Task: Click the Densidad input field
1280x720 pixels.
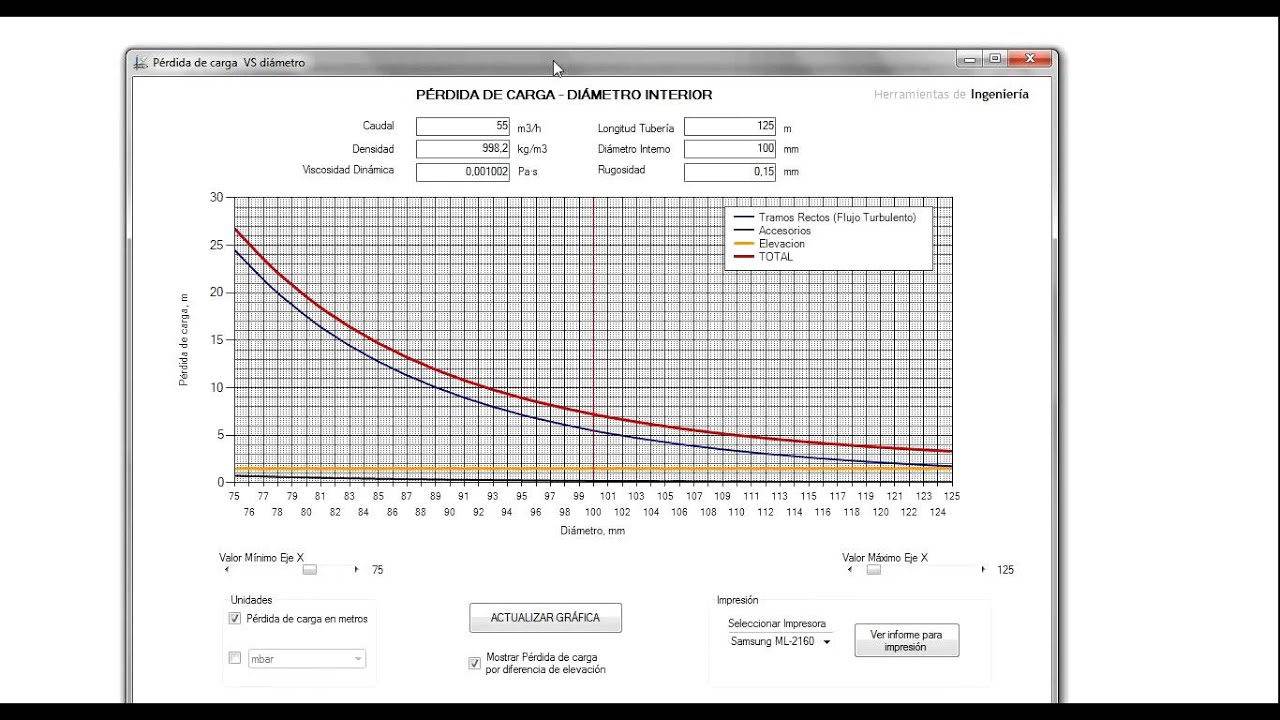Action: [463, 148]
